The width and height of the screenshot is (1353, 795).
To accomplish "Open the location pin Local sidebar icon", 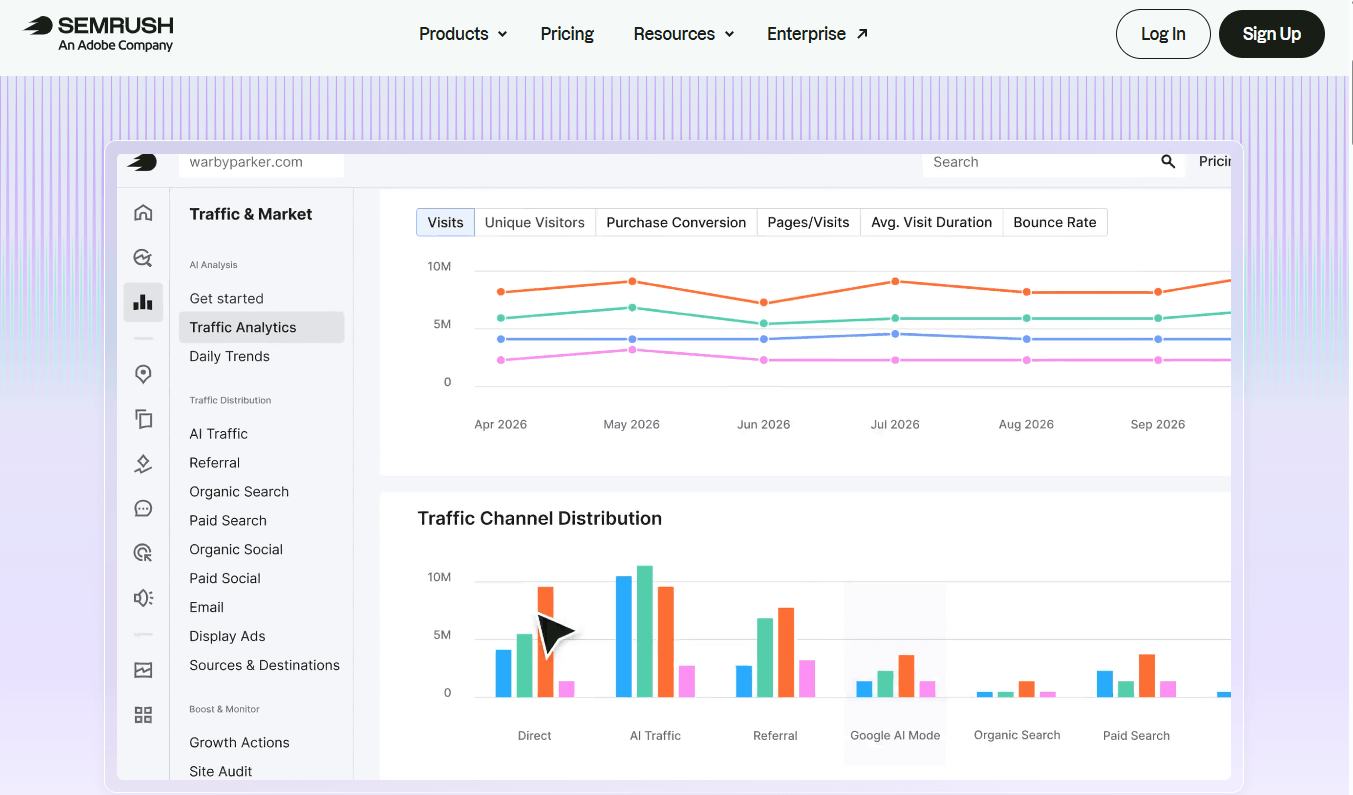I will [x=143, y=374].
